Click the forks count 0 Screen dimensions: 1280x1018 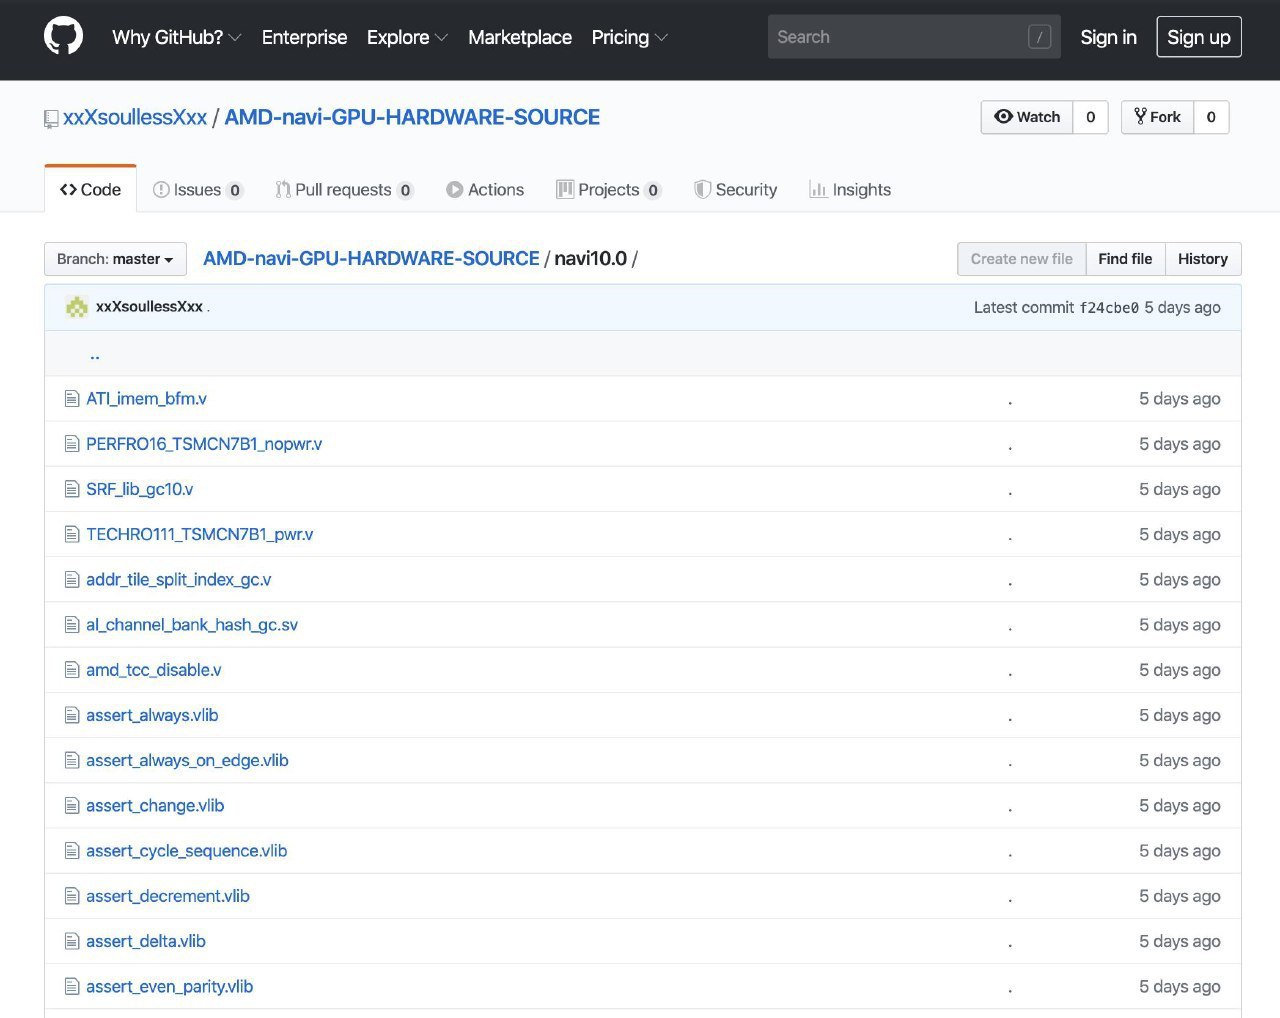1211,117
